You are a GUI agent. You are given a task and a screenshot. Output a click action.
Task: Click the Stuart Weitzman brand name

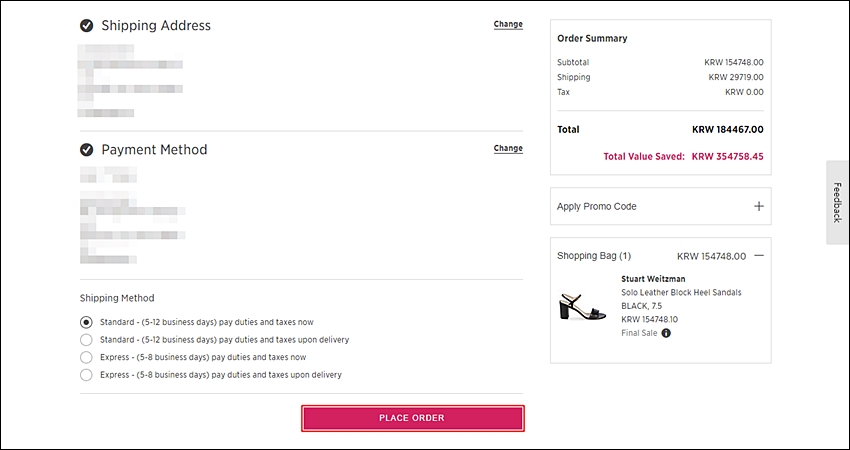[653, 279]
